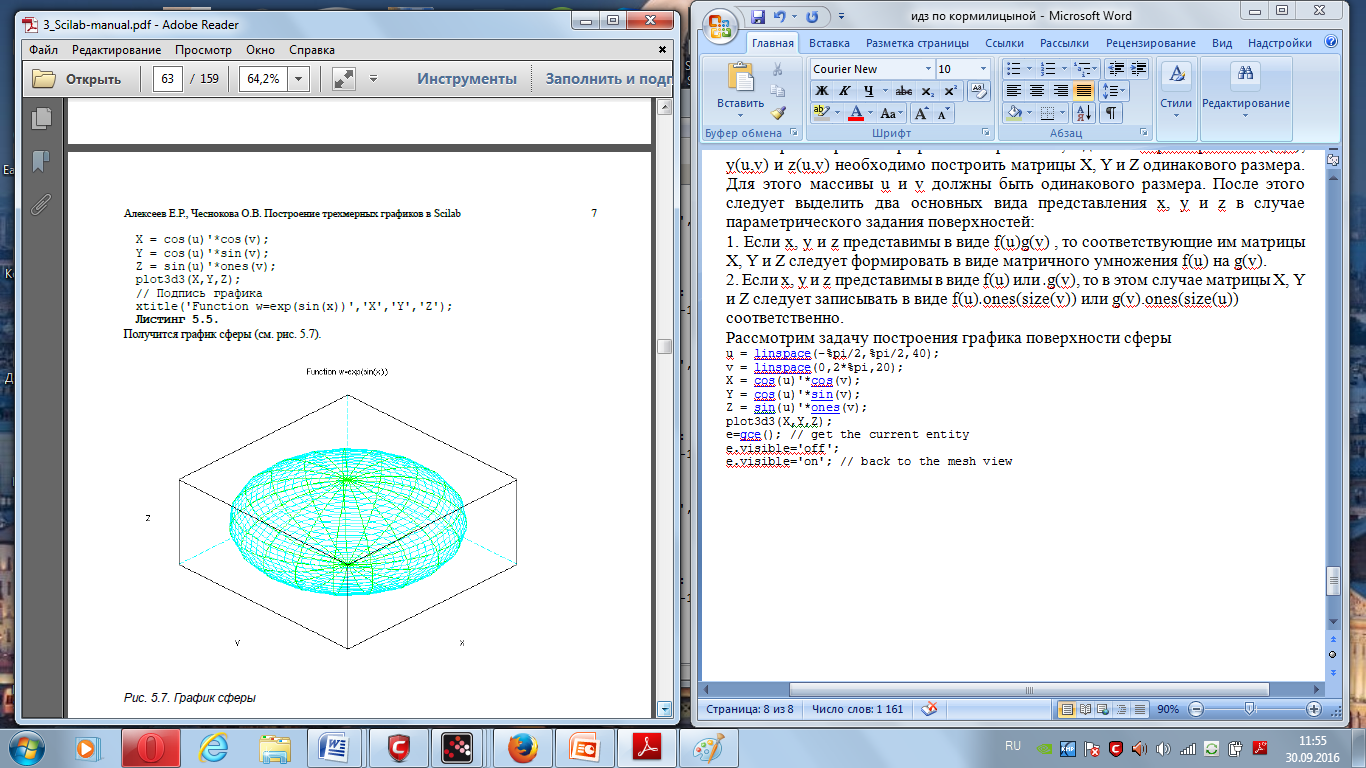Open the Просмотр menu in Adobe Reader

pos(203,50)
